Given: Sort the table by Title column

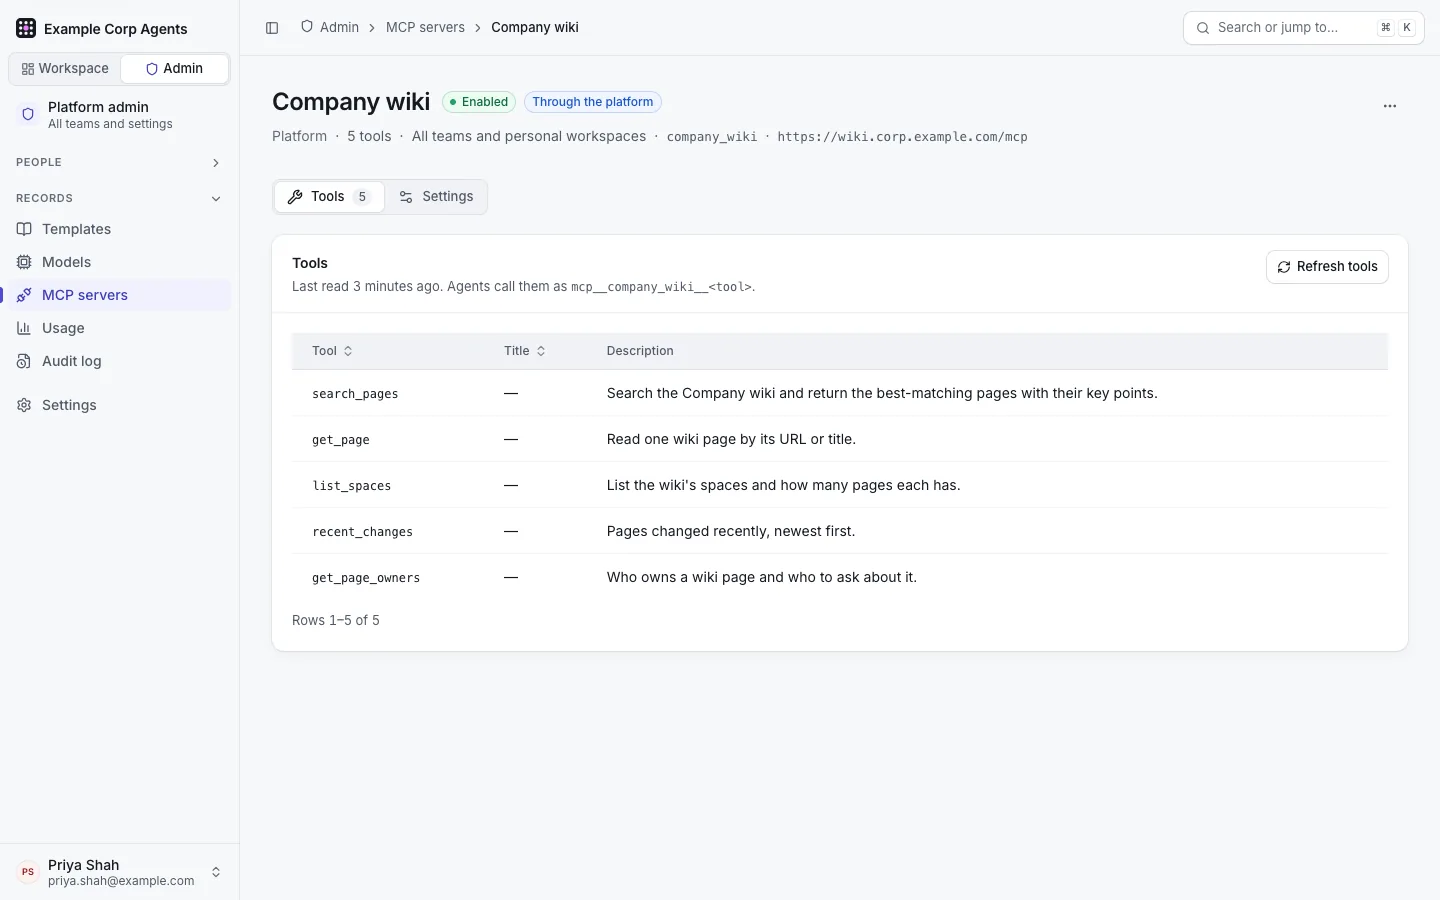Looking at the screenshot, I should coord(525,351).
